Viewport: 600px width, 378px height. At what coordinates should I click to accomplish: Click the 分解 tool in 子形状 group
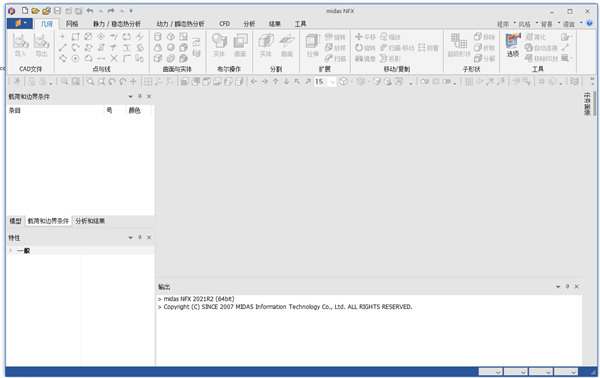pos(484,59)
